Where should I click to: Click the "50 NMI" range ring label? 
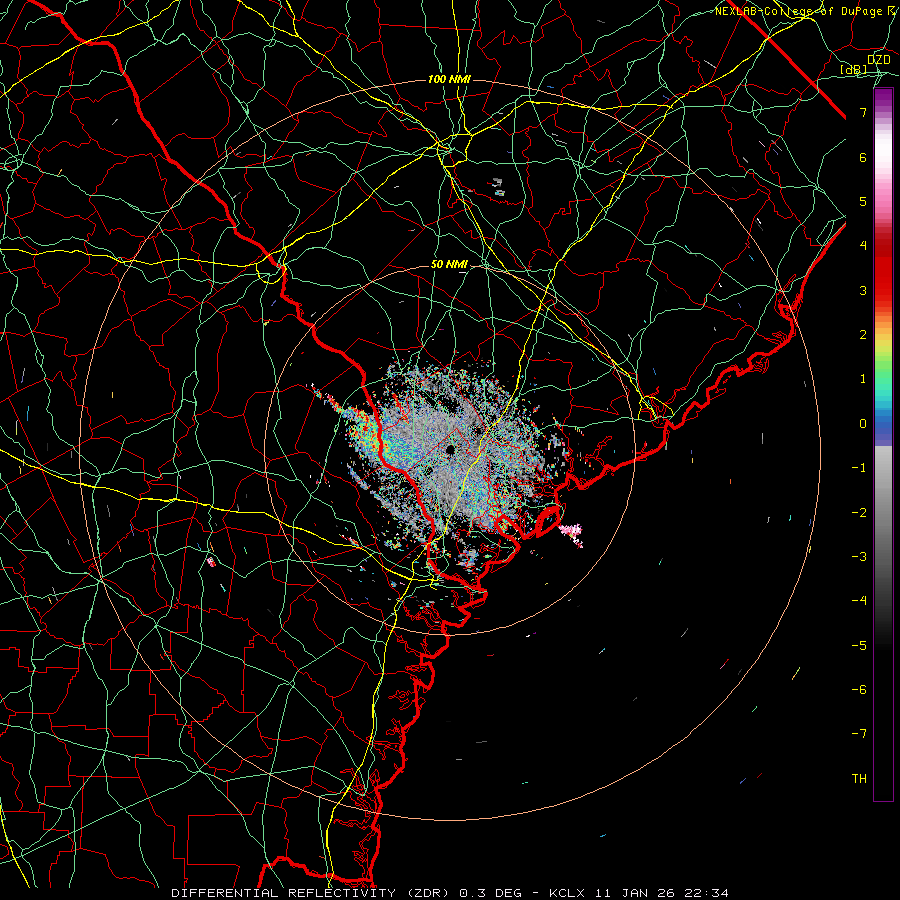click(449, 264)
